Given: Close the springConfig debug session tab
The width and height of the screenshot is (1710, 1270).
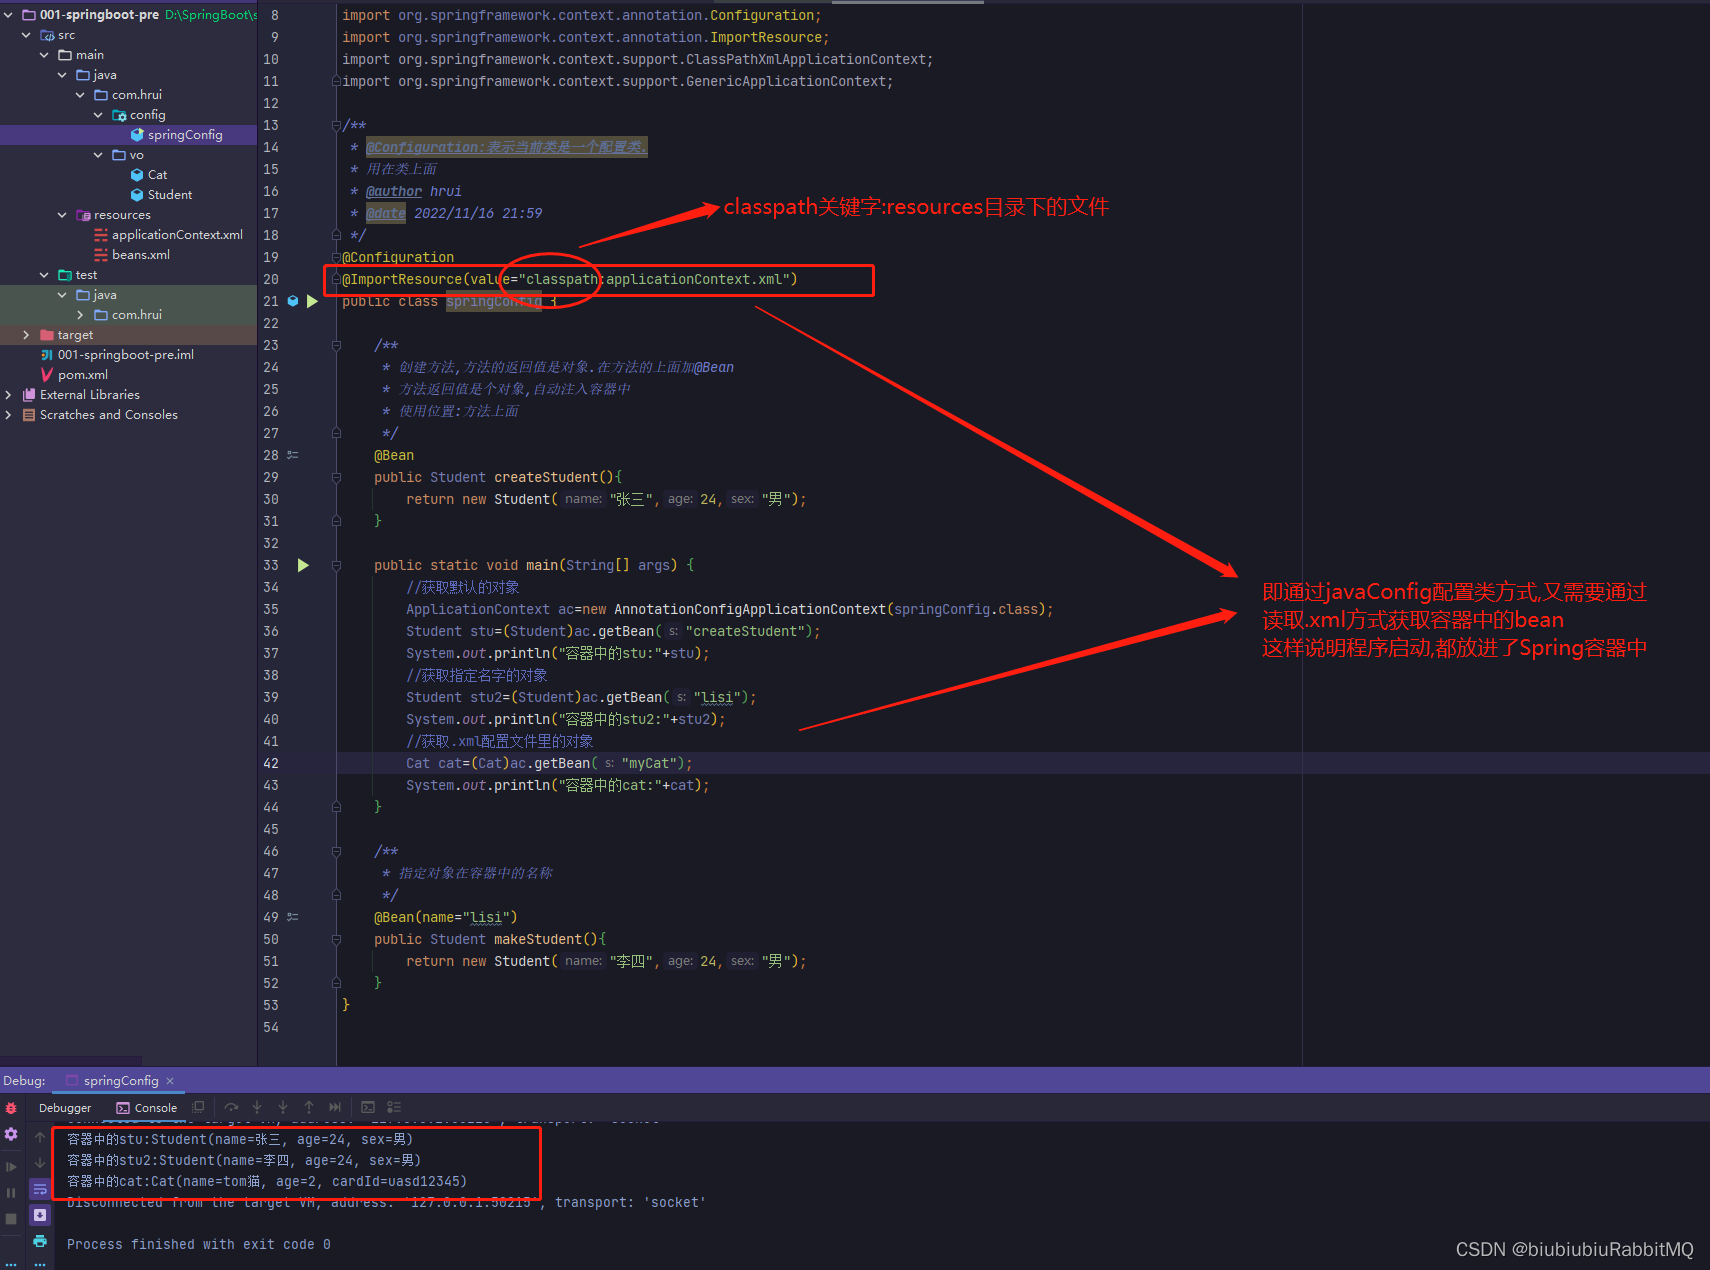Looking at the screenshot, I should coord(170,1081).
